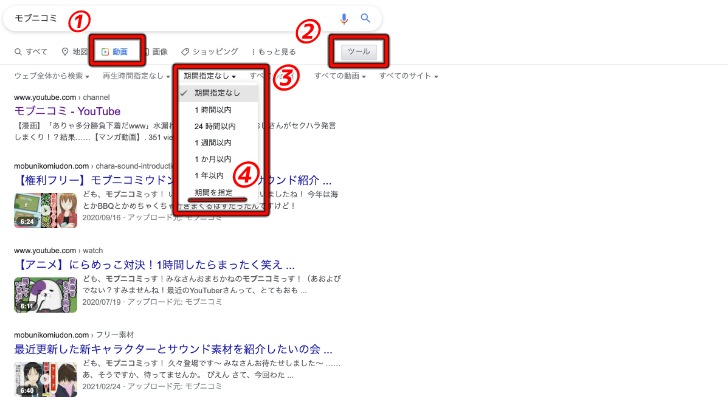The height and width of the screenshot is (410, 728).
Task: Click the ツール tools button
Action: coord(359,52)
